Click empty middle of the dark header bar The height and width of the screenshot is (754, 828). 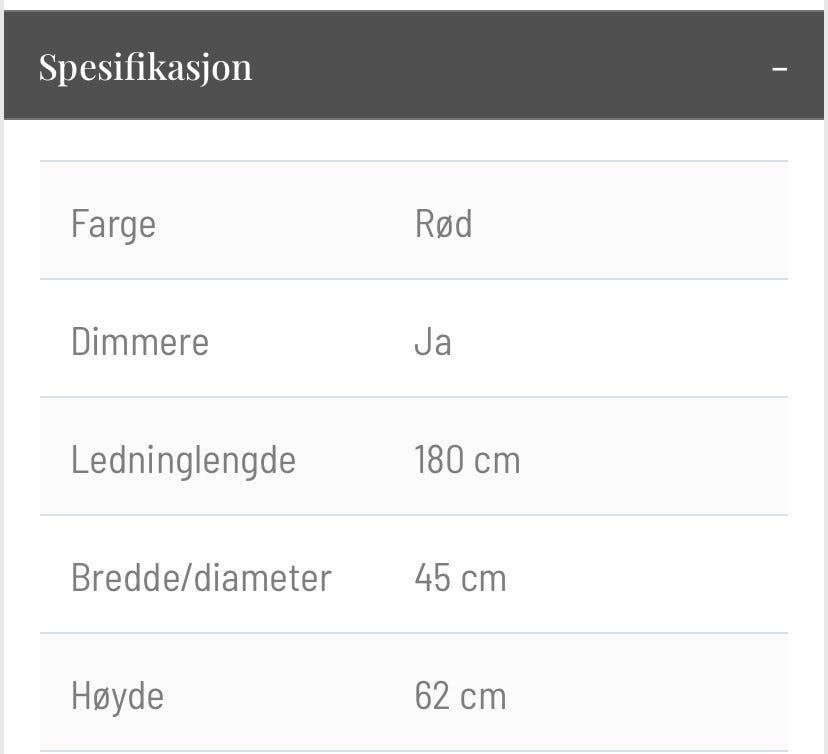point(500,67)
